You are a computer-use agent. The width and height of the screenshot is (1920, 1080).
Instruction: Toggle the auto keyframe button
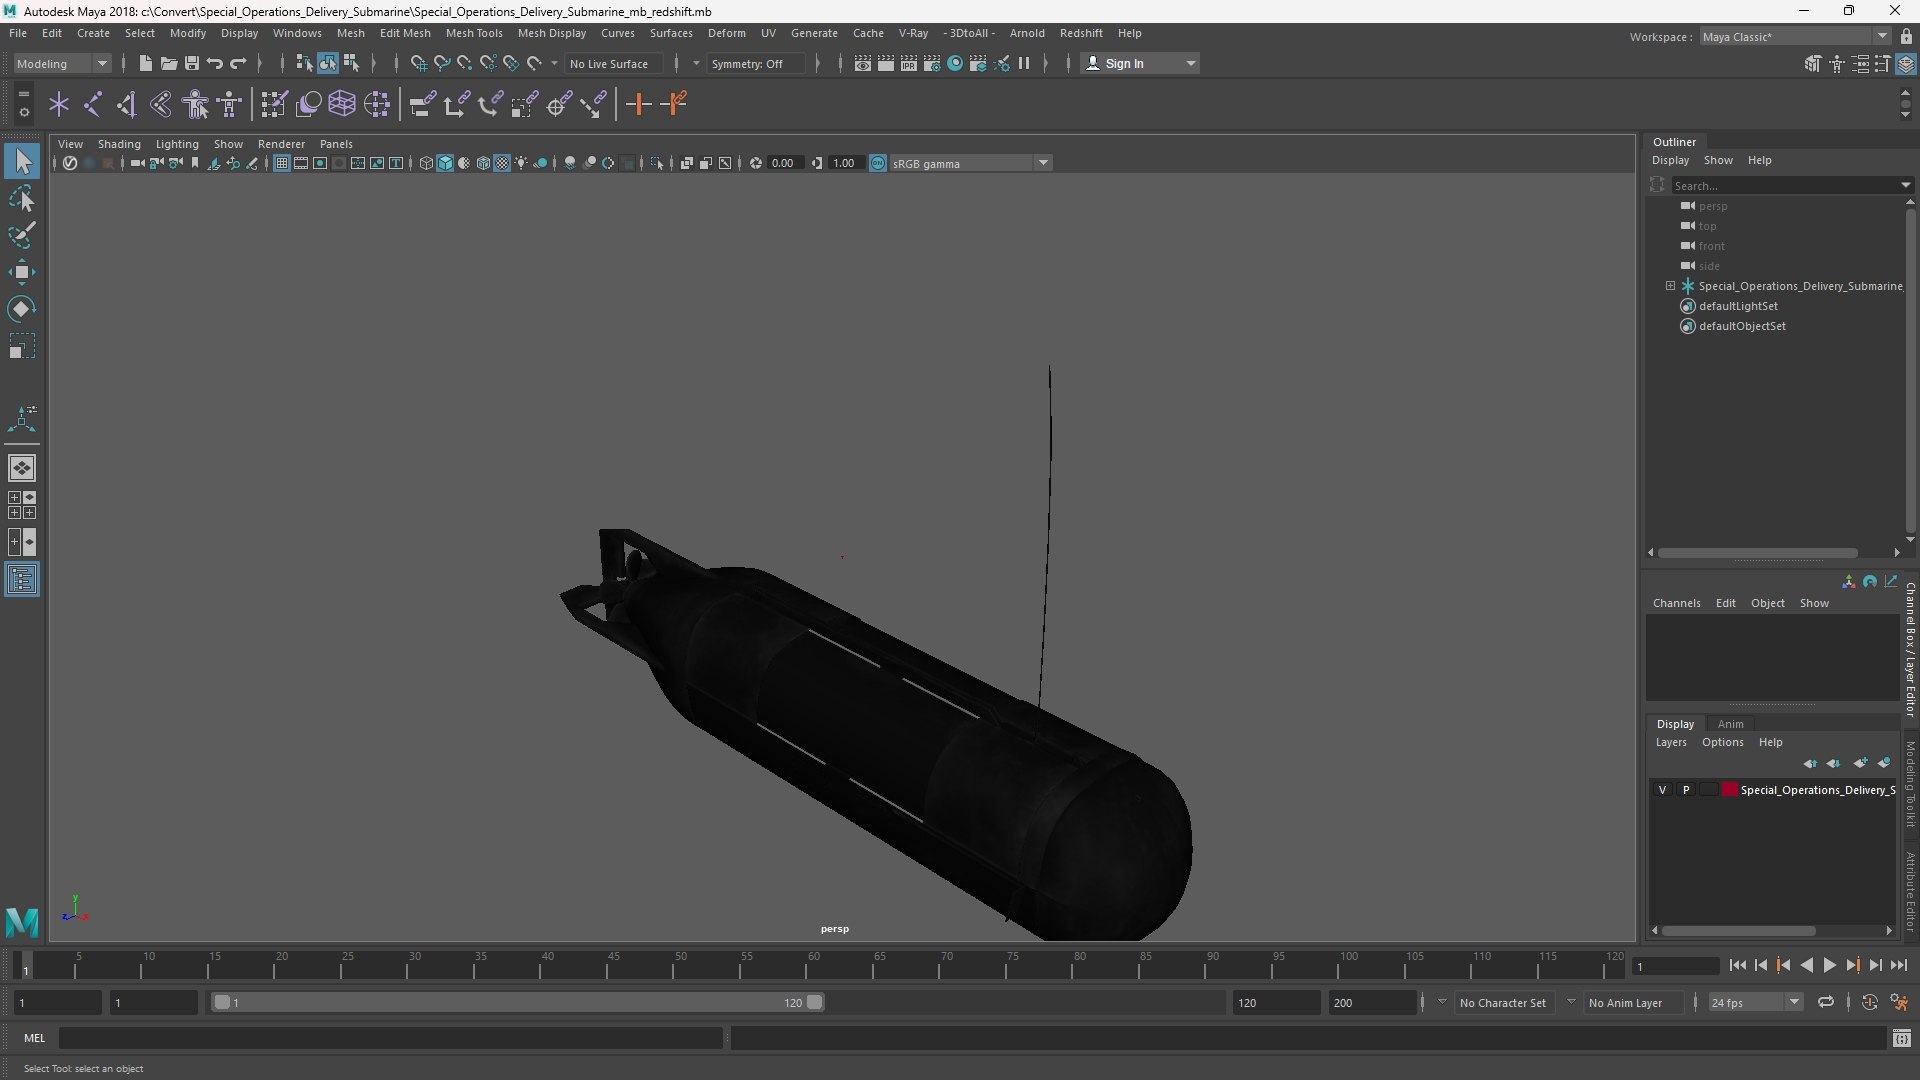1869,1002
